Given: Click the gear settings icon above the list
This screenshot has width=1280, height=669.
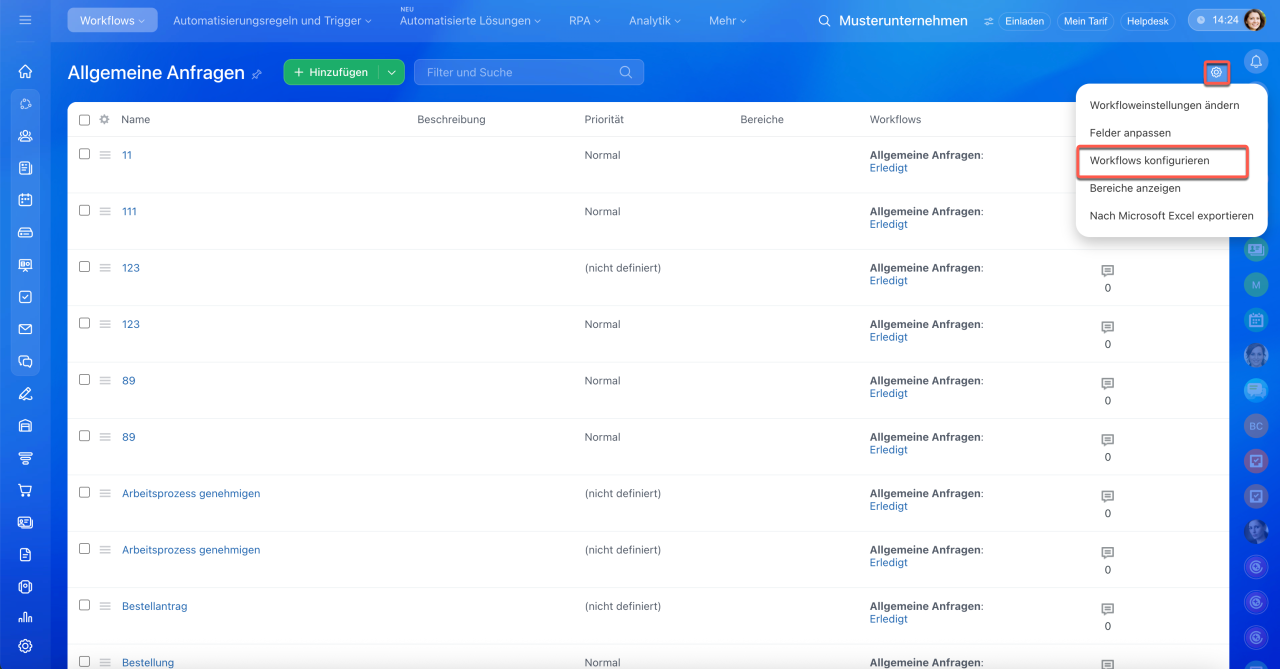Looking at the screenshot, I should pyautogui.click(x=1216, y=72).
